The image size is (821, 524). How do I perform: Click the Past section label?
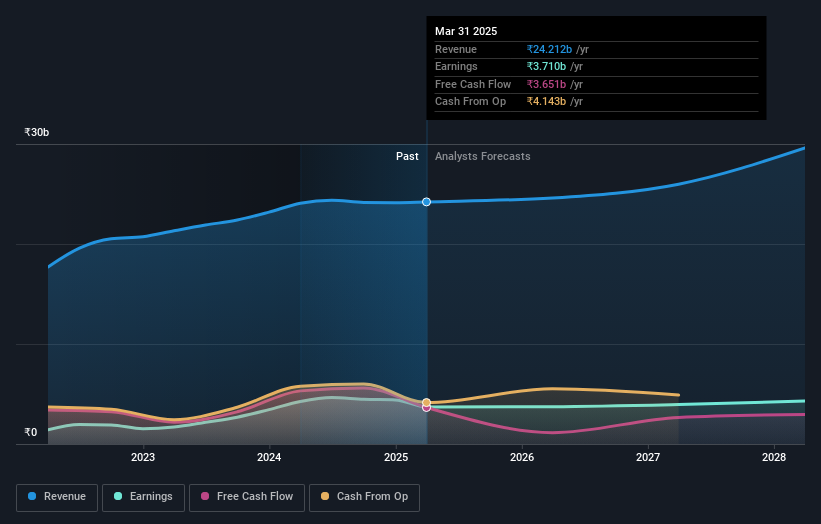tap(407, 157)
